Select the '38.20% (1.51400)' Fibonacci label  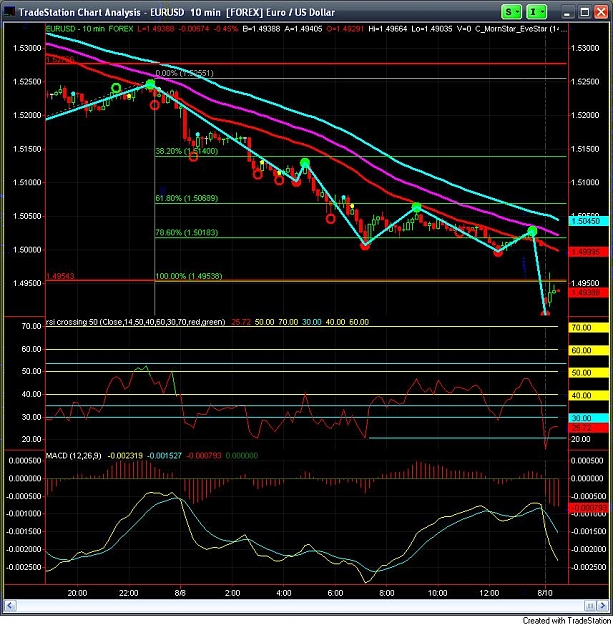click(187, 151)
